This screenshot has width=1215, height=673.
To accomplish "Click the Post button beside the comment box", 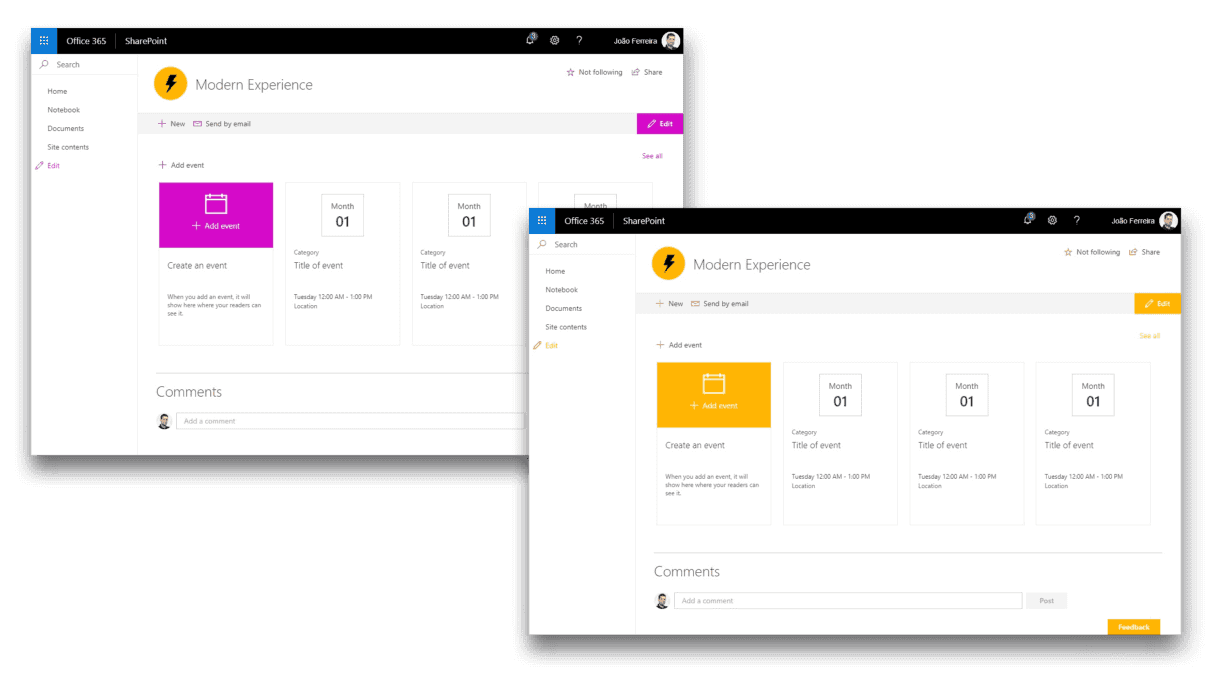I will (x=1046, y=601).
